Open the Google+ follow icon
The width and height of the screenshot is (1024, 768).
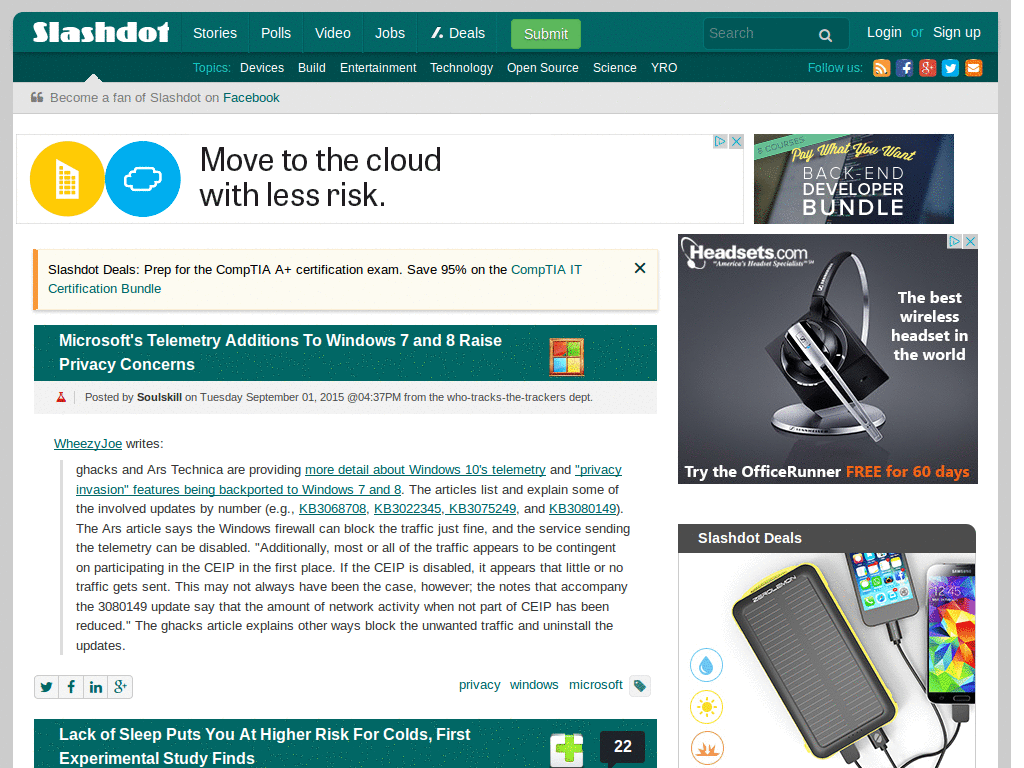[927, 68]
